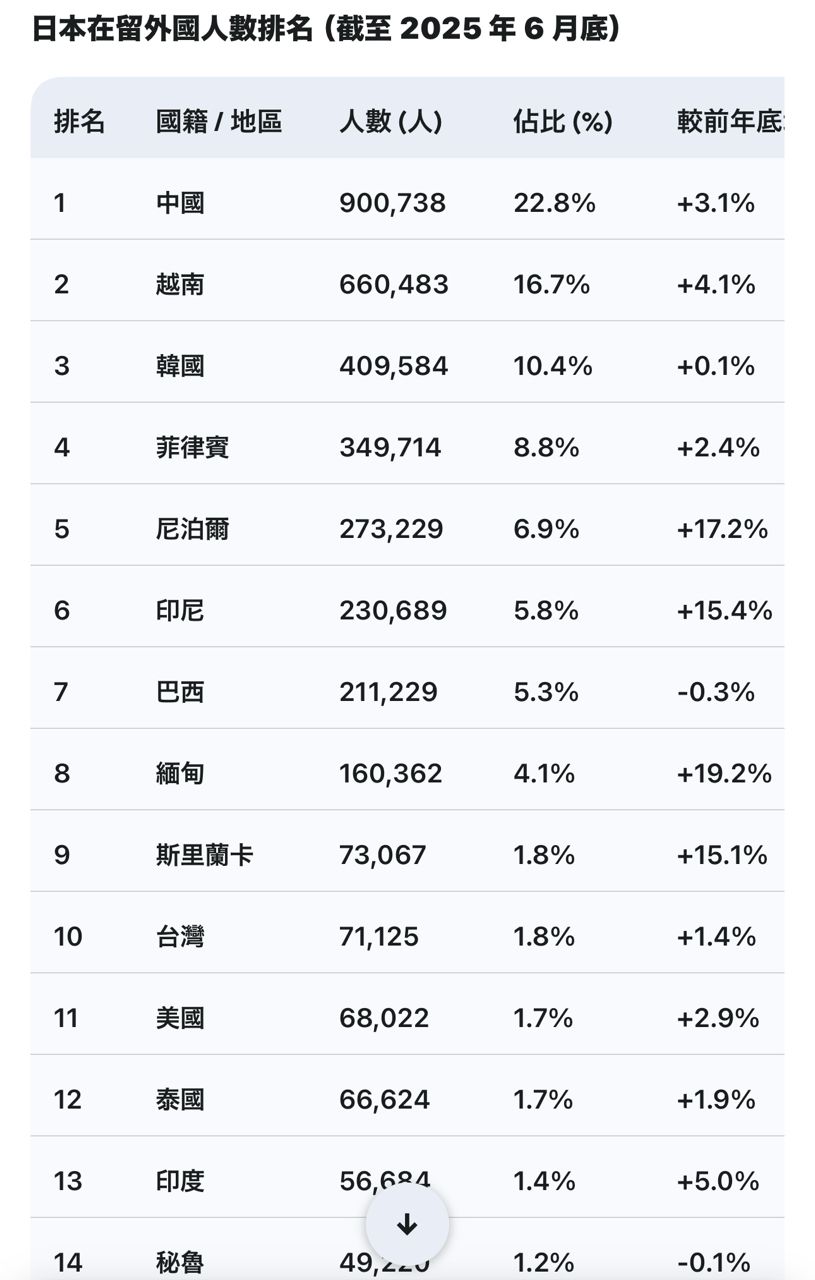Select the 斯里蘭卡 nationality cell
Viewport: 815px width, 1280px height.
pos(204,855)
